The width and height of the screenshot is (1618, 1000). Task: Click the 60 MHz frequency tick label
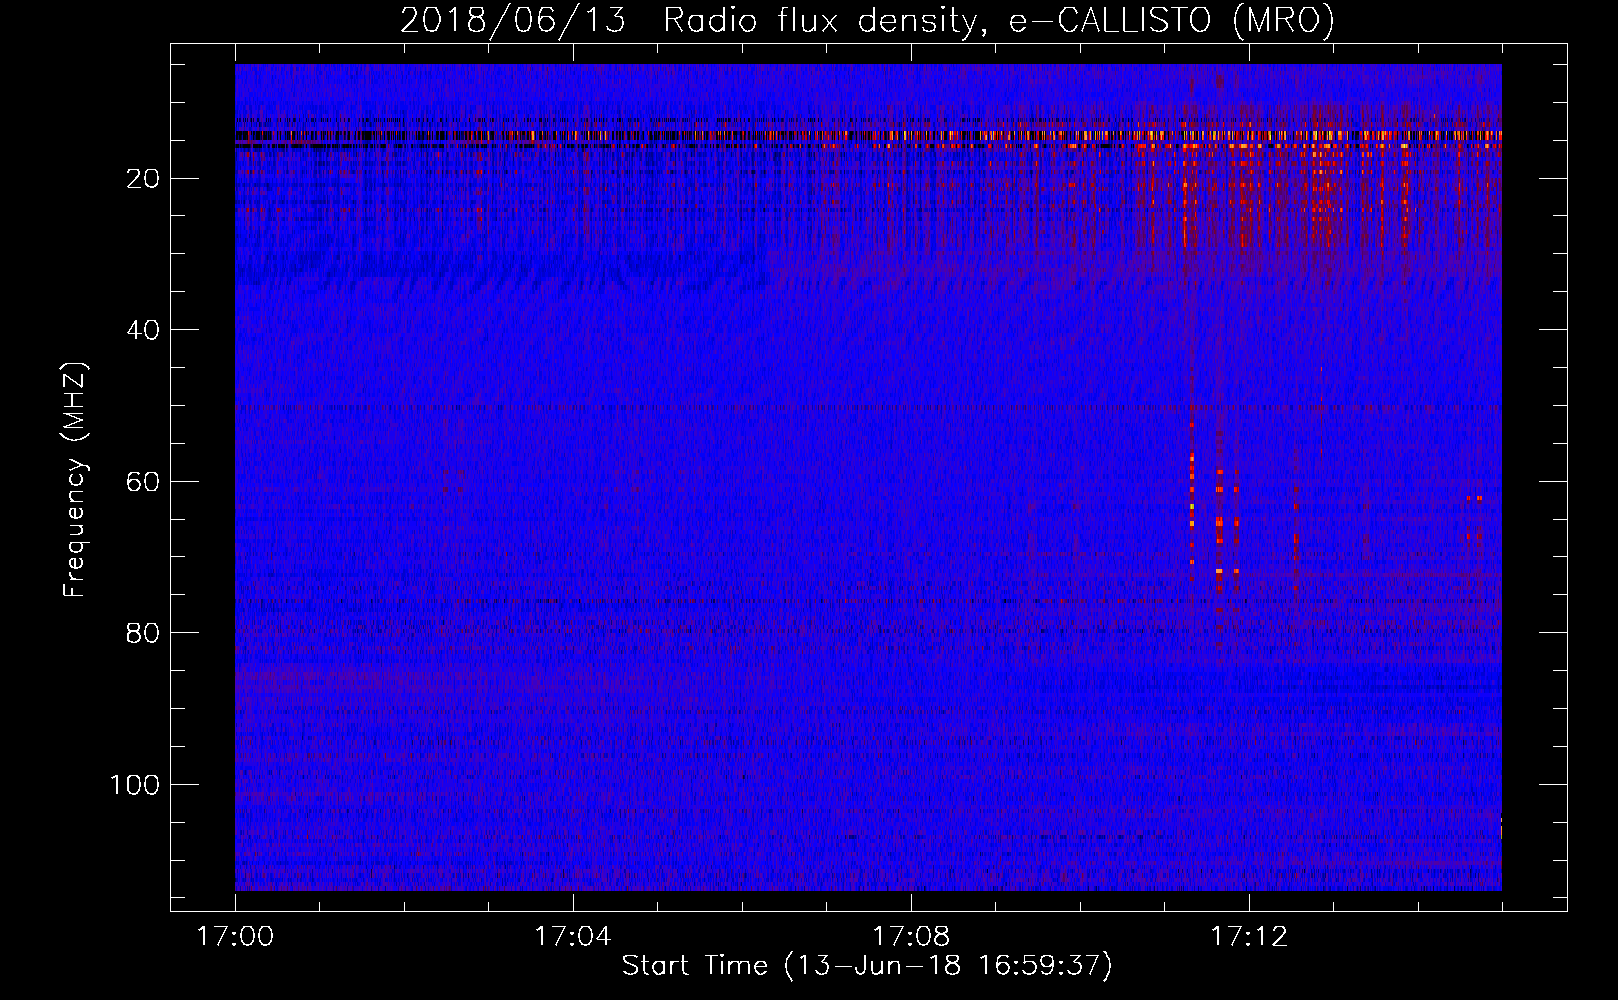coord(143,481)
